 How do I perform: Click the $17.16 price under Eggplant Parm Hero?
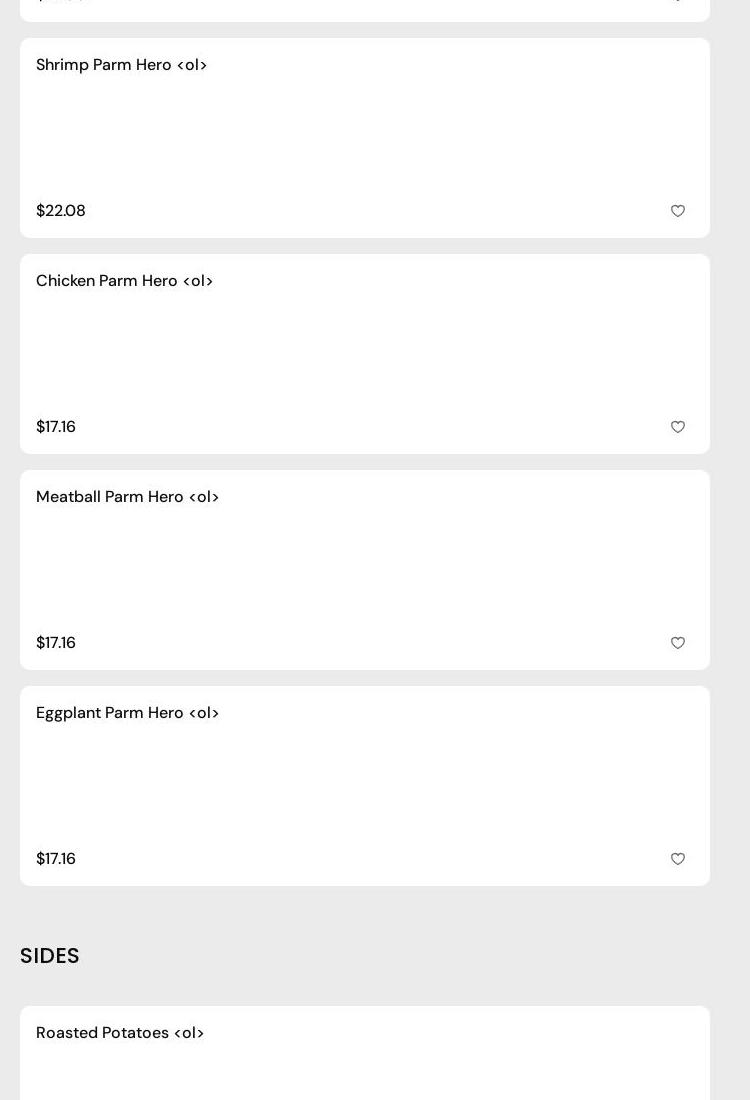(x=56, y=859)
